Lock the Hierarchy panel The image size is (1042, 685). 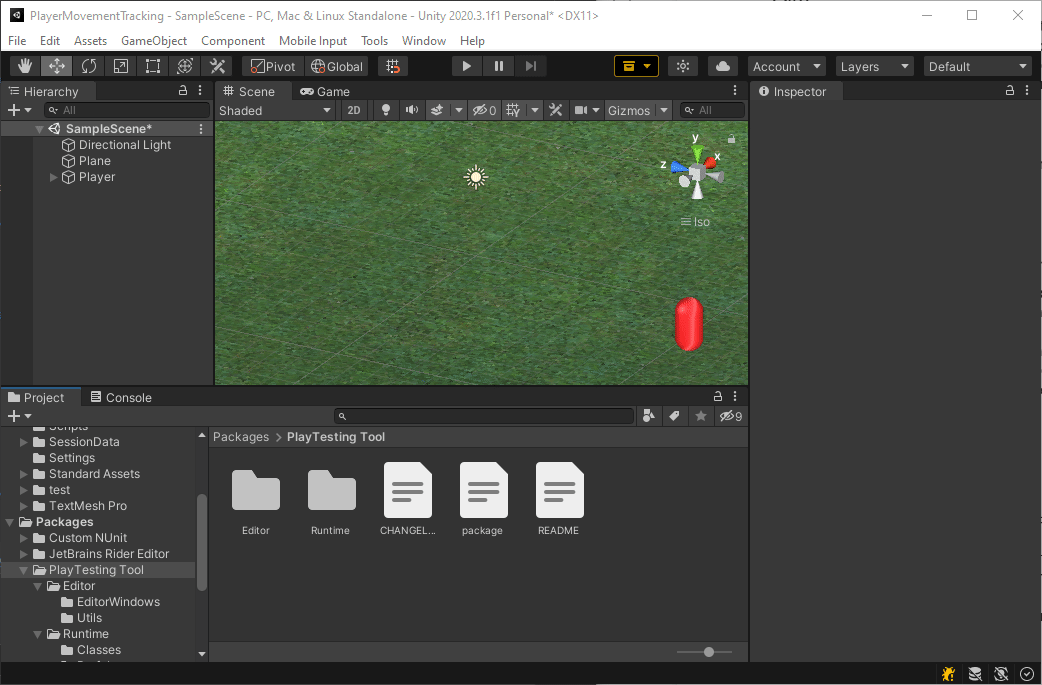[183, 90]
